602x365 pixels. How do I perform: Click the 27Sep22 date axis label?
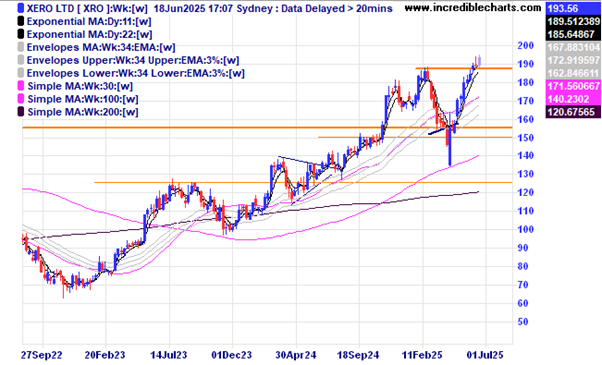41,355
